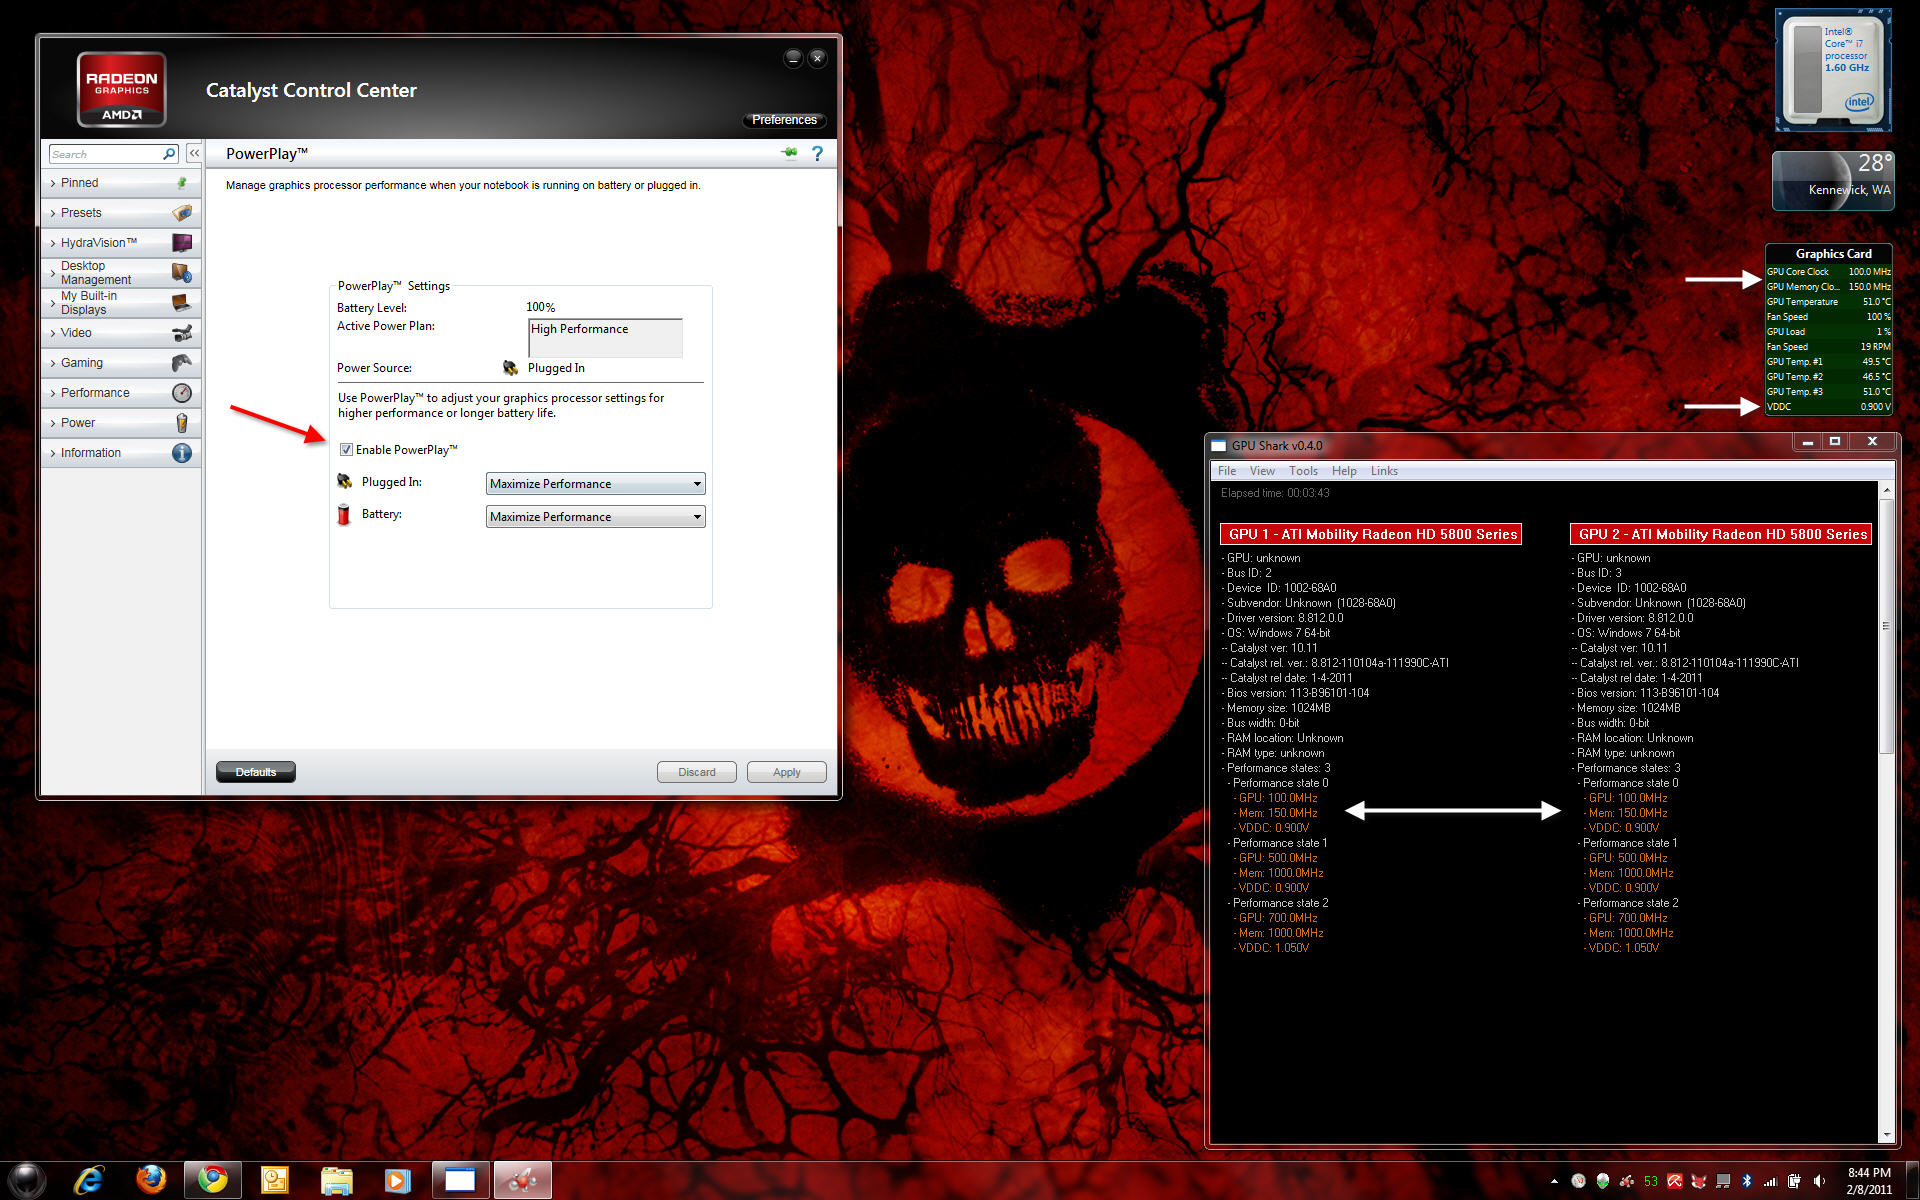Launch Firefox from the taskbar
This screenshot has height=1200, width=1920.
click(x=151, y=1180)
